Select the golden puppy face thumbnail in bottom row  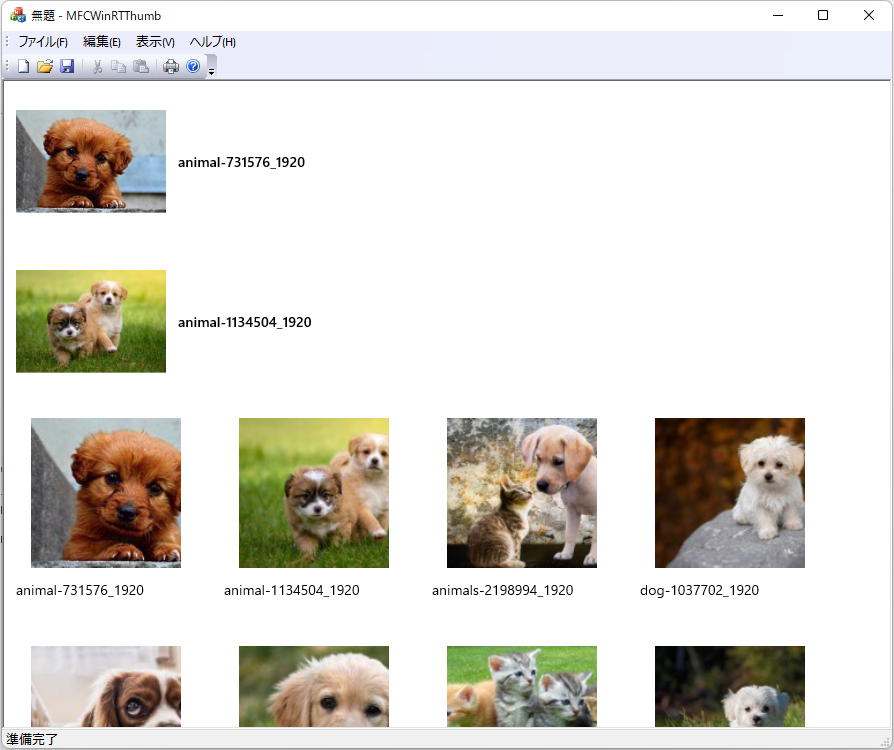[314, 686]
